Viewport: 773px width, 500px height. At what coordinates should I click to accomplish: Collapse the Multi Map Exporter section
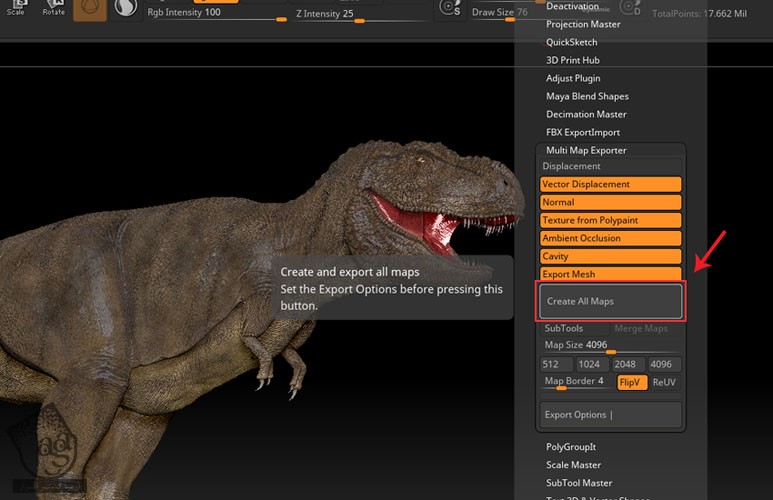pos(586,150)
